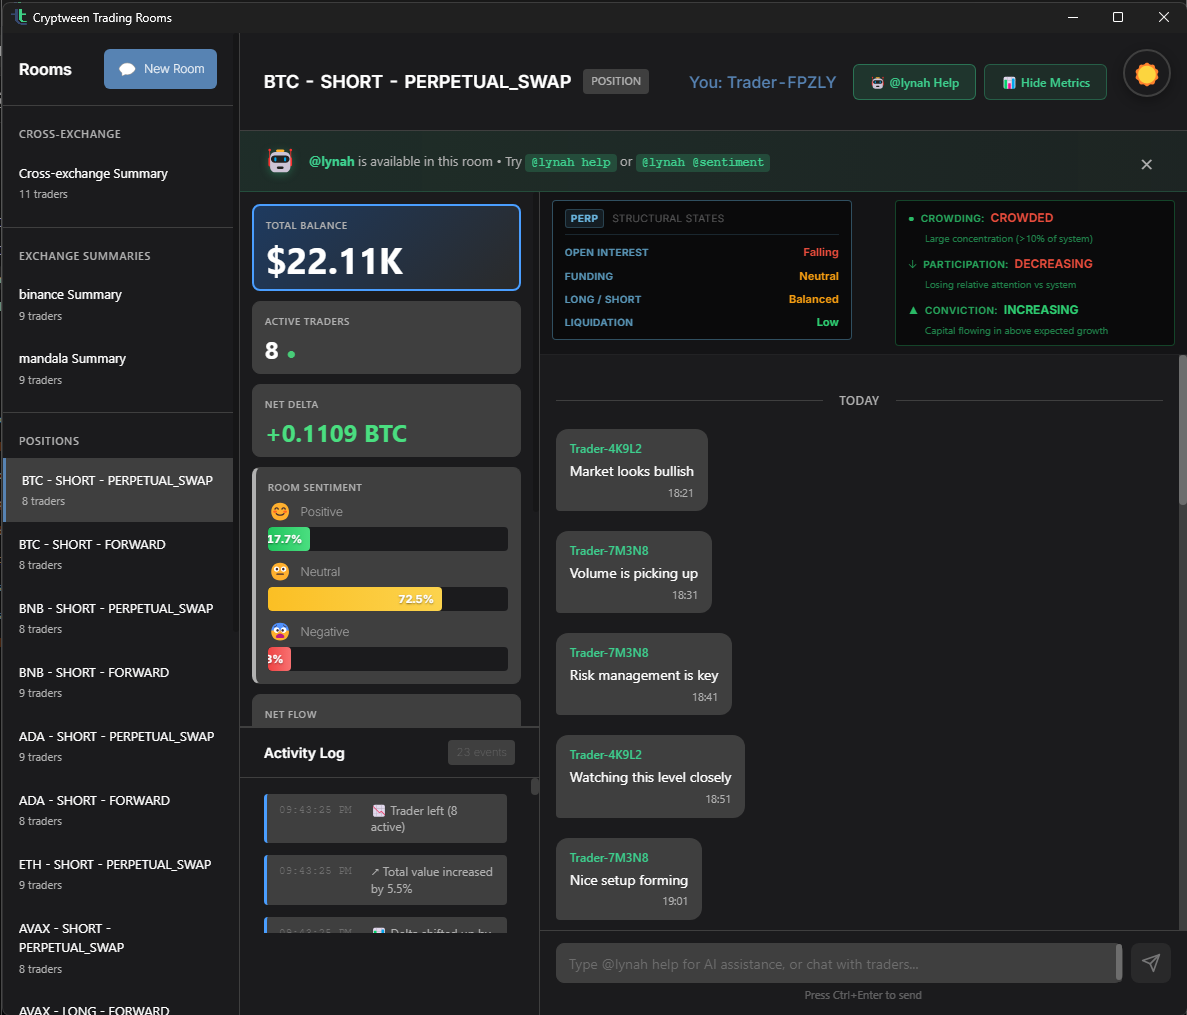Click Liquidation Low row
Image resolution: width=1187 pixels, height=1015 pixels.
coord(701,322)
